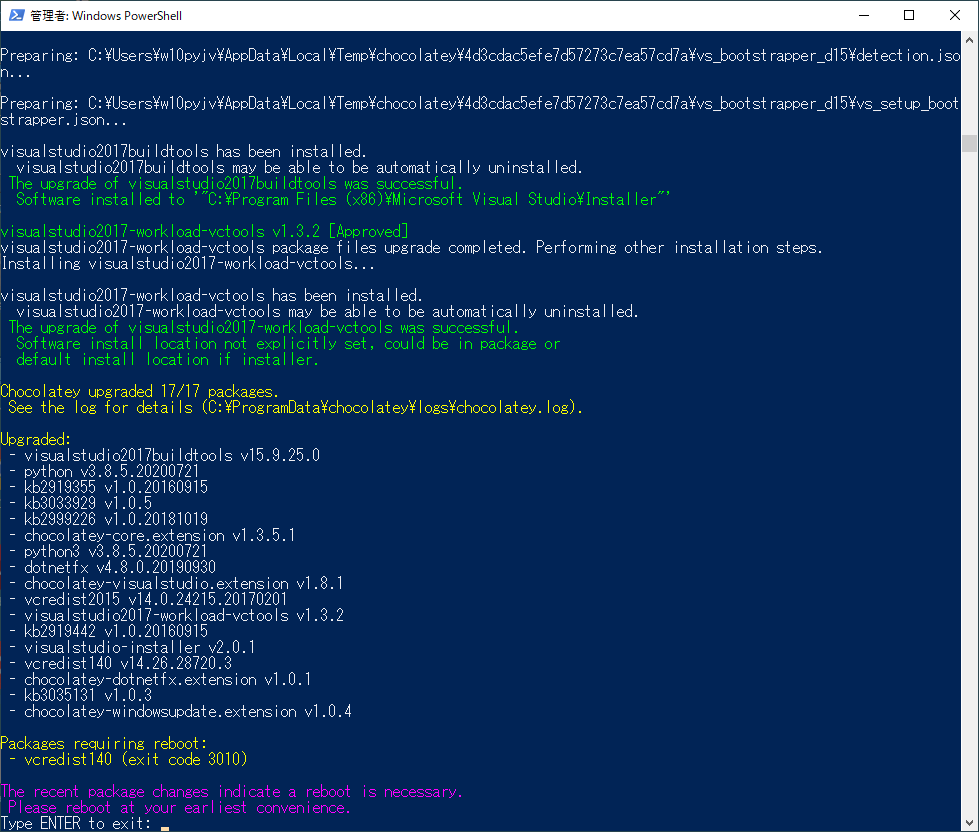Click 'visualstudio2017buildtools has been installed.' line
Screen dimensions: 979x832
(x=184, y=152)
